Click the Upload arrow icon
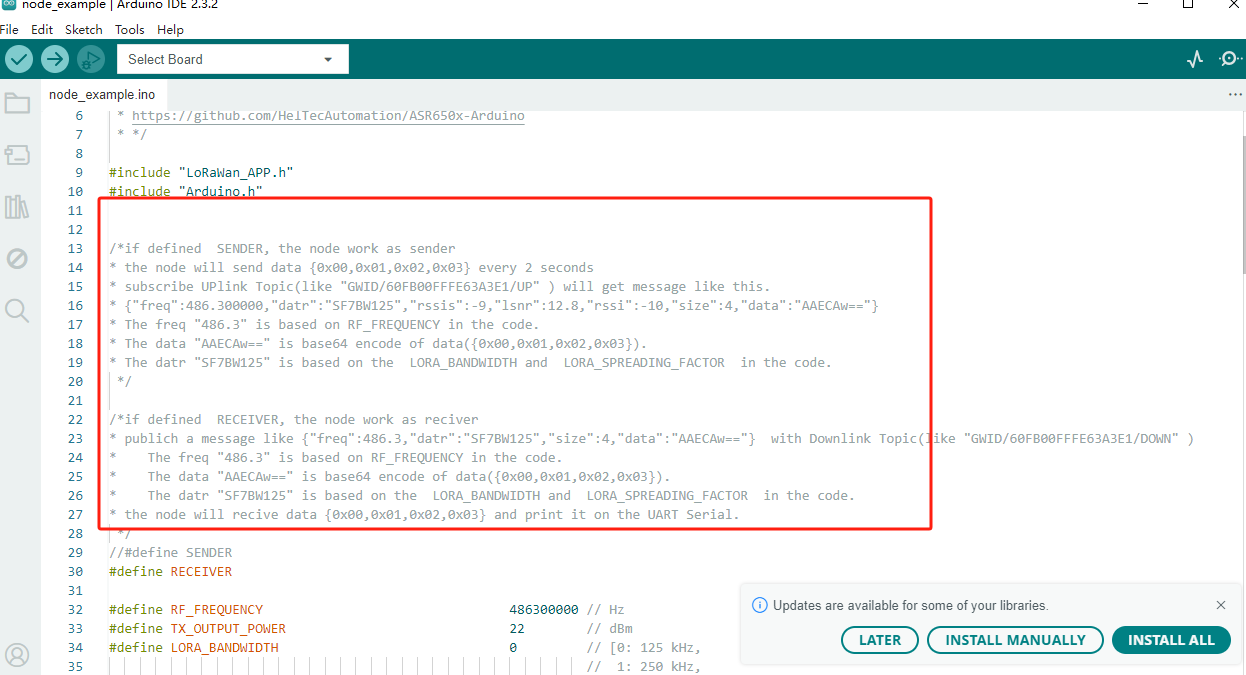The image size is (1246, 675). [55, 59]
